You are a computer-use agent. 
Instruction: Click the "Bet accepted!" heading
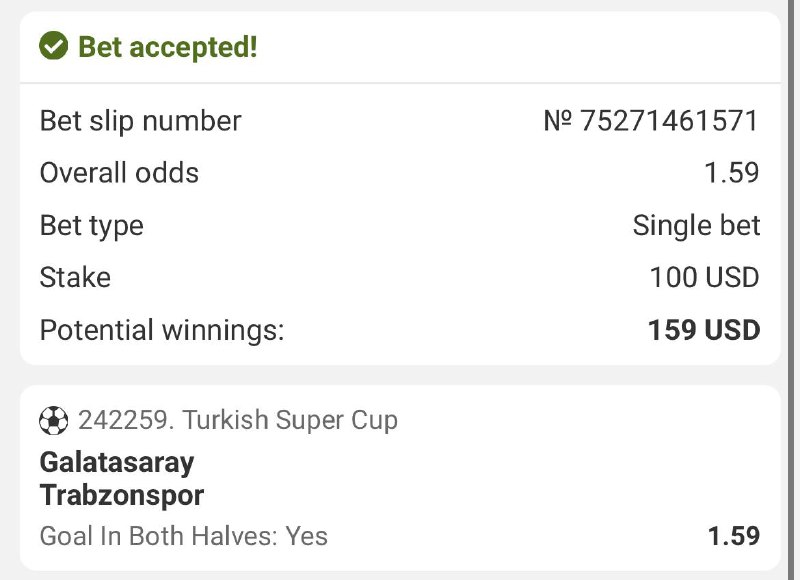(167, 47)
